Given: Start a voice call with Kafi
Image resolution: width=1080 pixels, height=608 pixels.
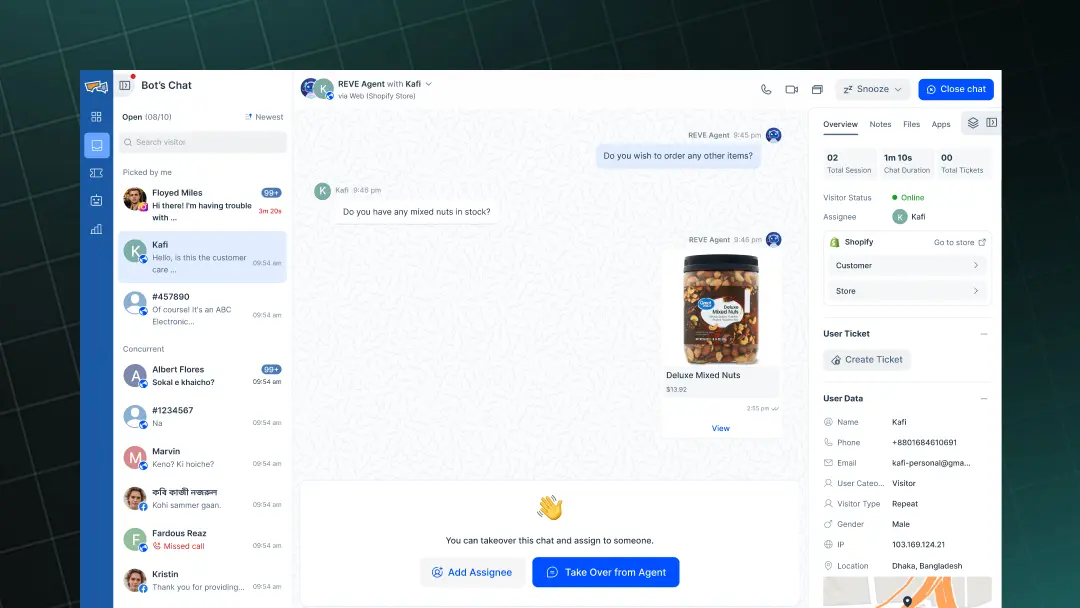Looking at the screenshot, I should point(765,89).
